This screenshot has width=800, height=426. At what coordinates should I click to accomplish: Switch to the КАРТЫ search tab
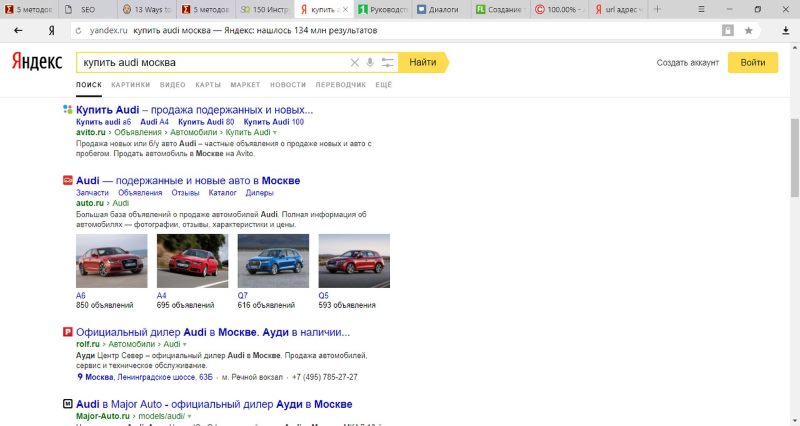pyautogui.click(x=208, y=85)
